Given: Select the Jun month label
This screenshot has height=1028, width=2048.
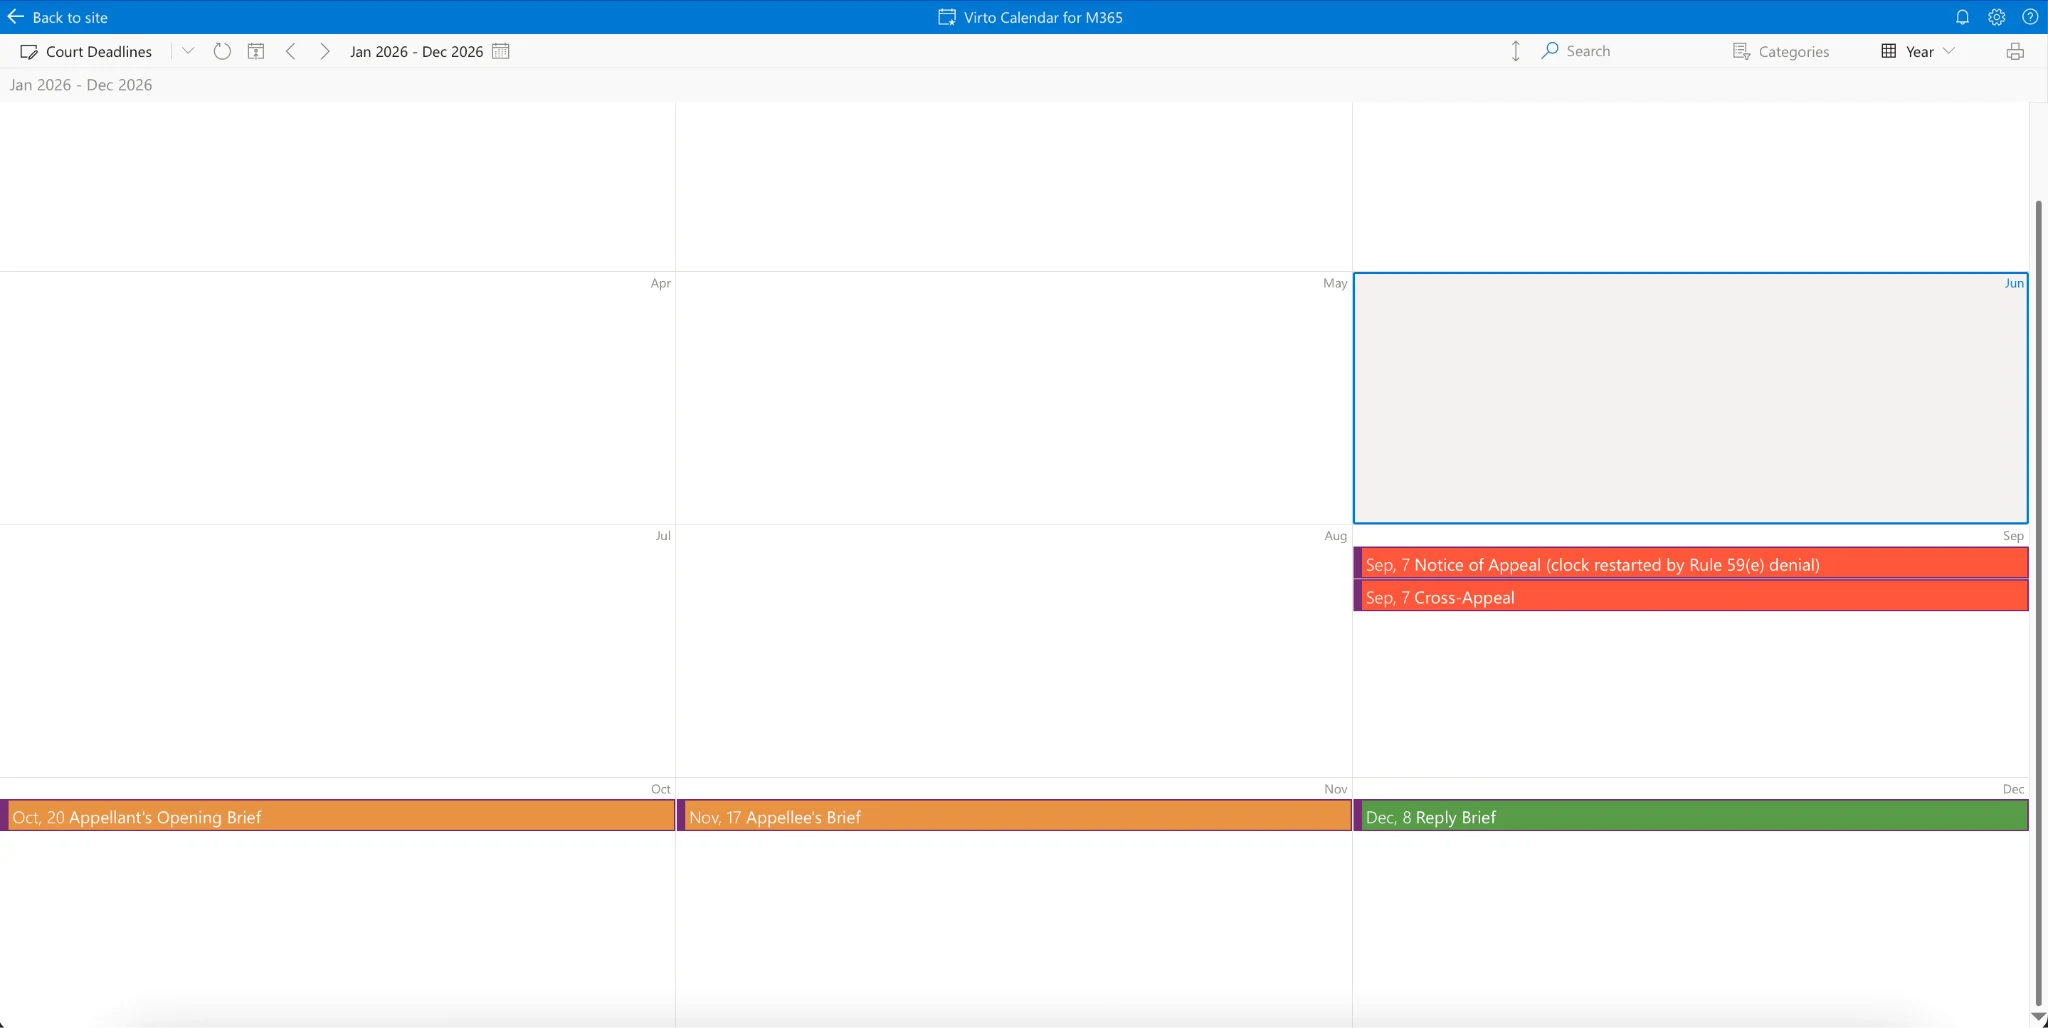Looking at the screenshot, I should click(x=2014, y=283).
